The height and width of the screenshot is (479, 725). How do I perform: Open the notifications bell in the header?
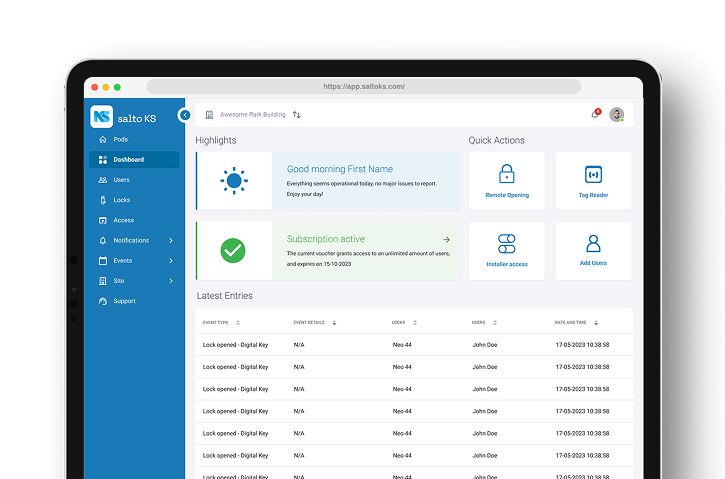[595, 114]
